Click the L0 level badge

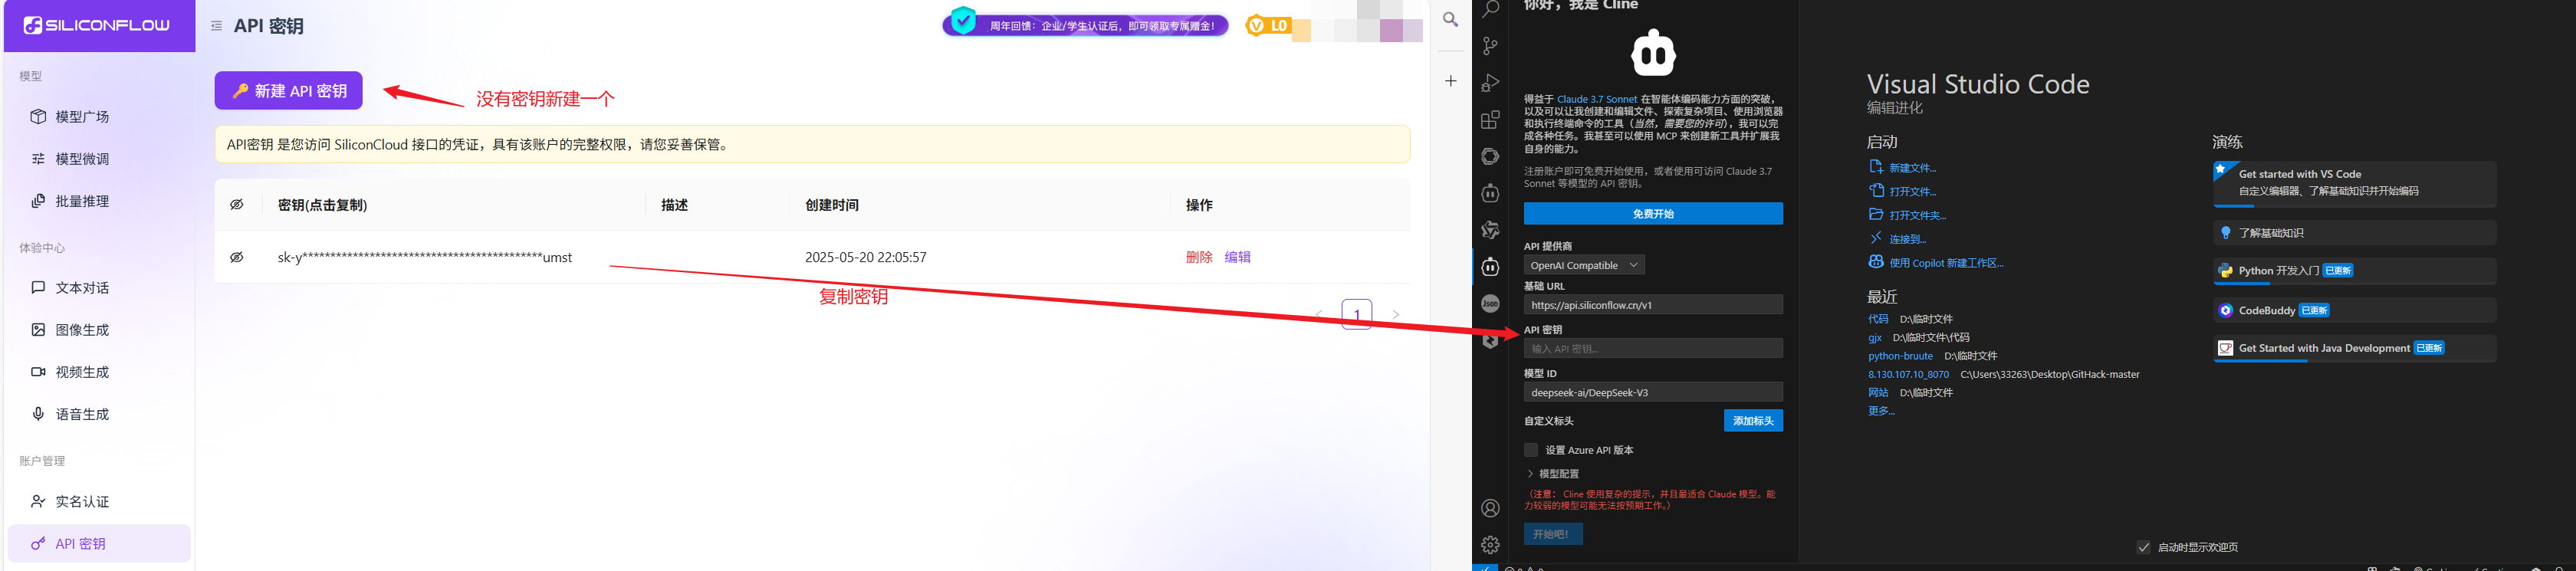point(1268,26)
